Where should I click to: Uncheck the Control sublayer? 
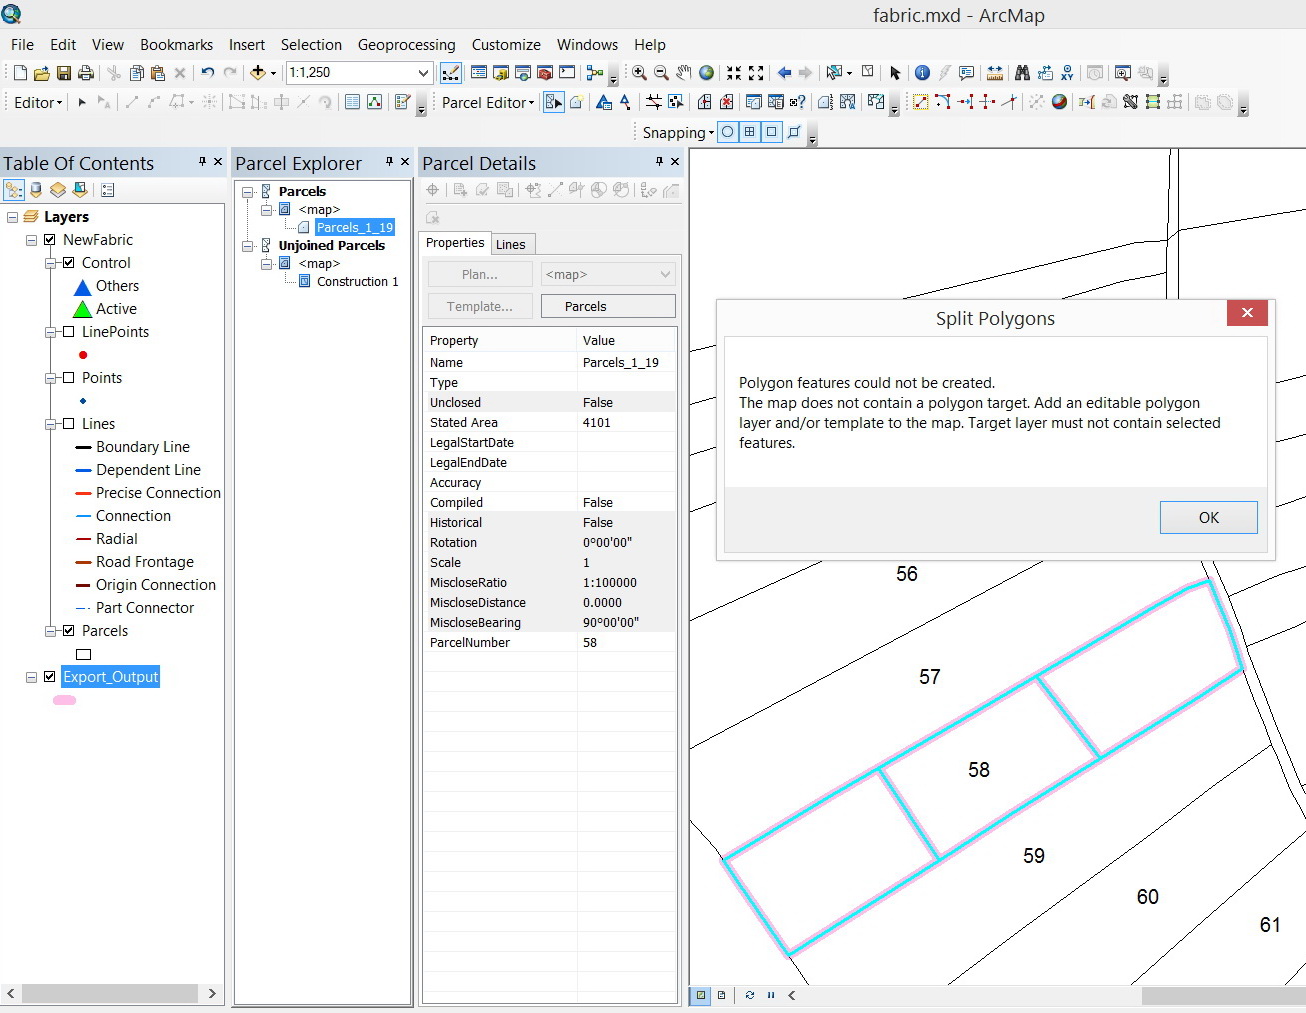69,263
